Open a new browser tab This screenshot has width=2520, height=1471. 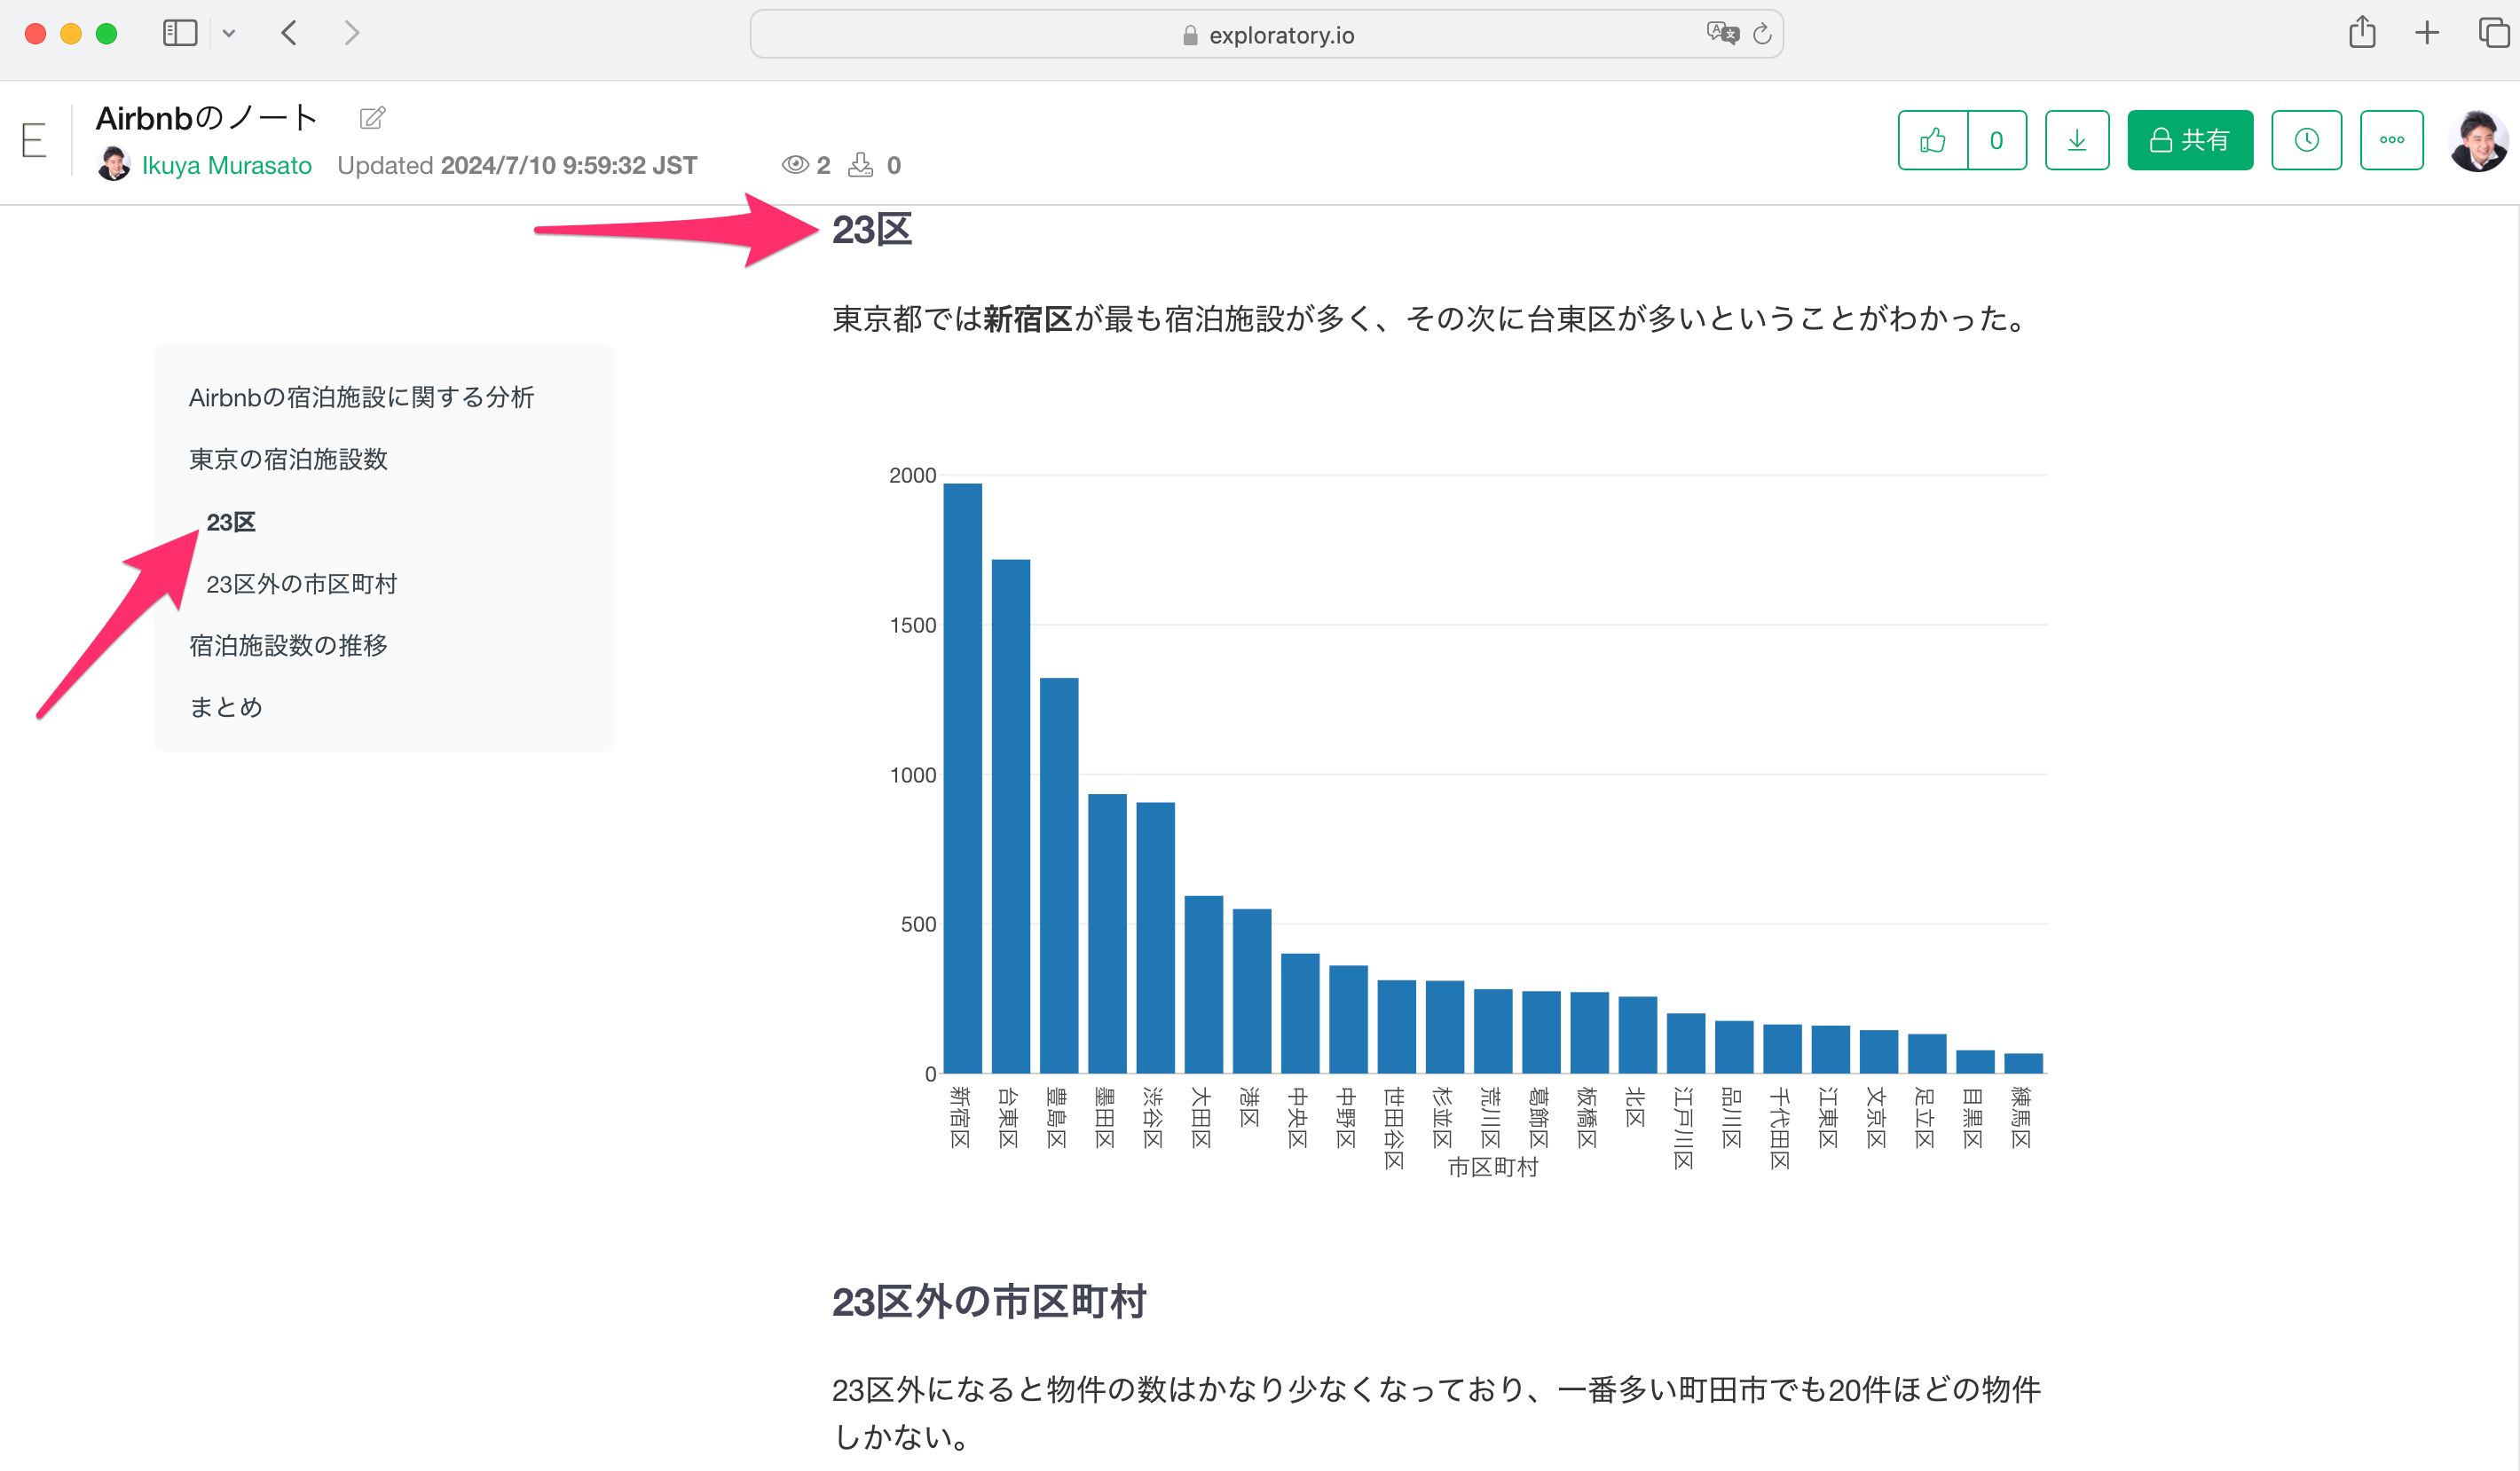2427,33
